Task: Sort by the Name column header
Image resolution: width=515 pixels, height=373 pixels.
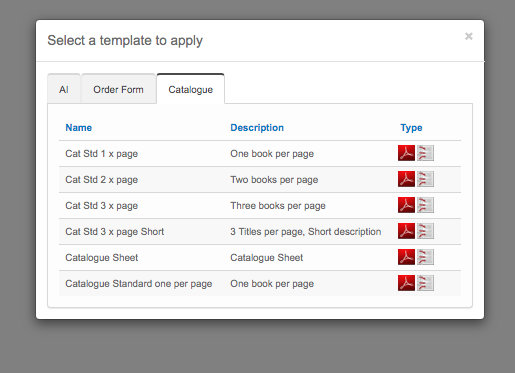Action: pos(79,128)
